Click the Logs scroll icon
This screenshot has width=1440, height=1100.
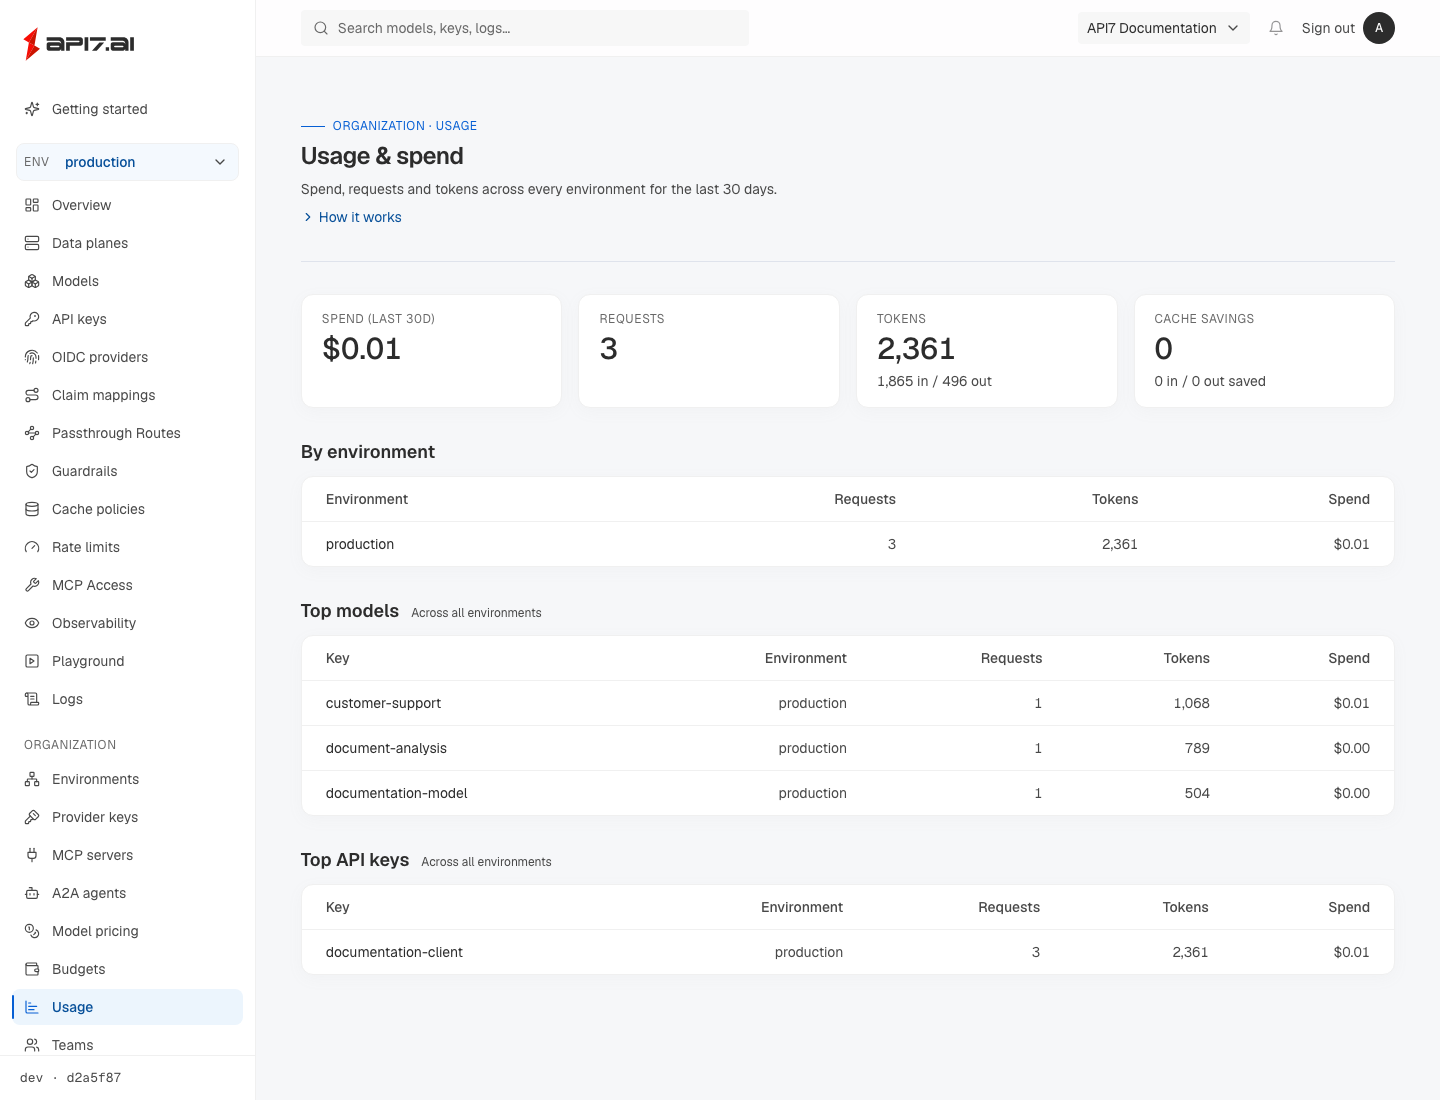(x=32, y=699)
